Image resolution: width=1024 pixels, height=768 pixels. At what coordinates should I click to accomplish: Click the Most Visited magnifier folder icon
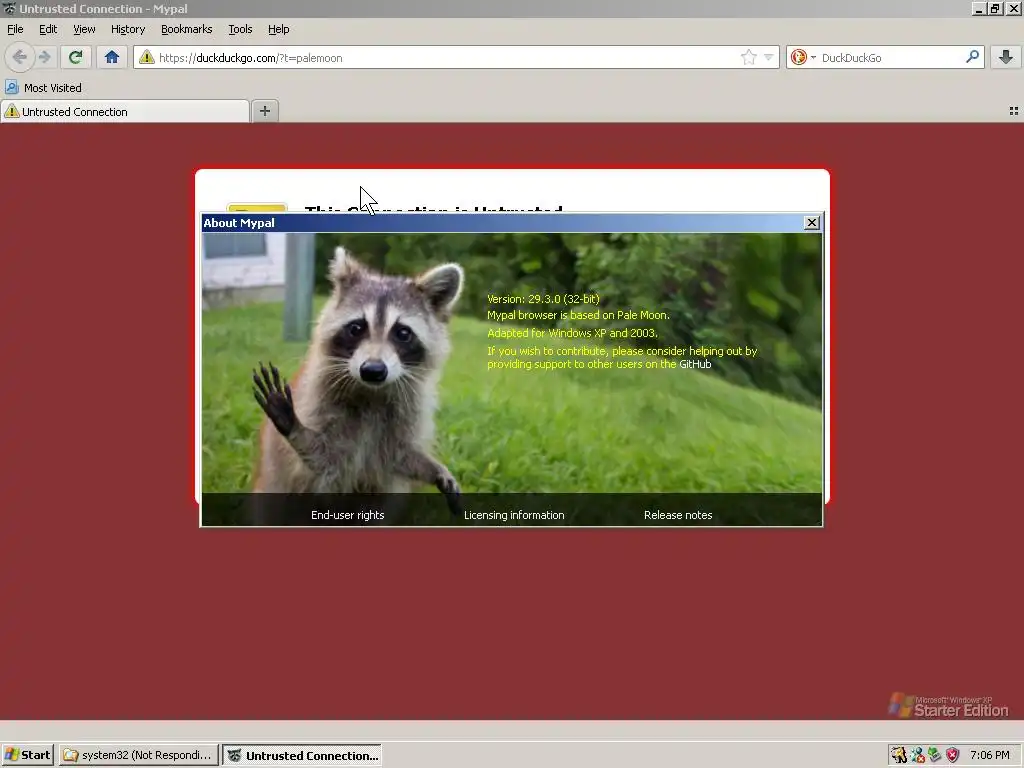click(12, 88)
